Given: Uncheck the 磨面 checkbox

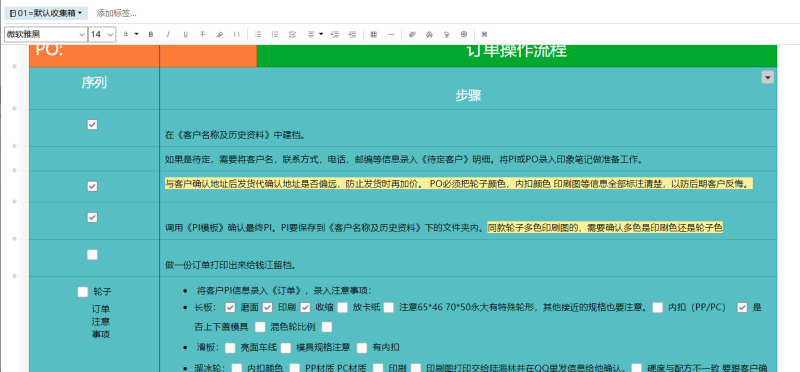Looking at the screenshot, I should pyautogui.click(x=230, y=308).
